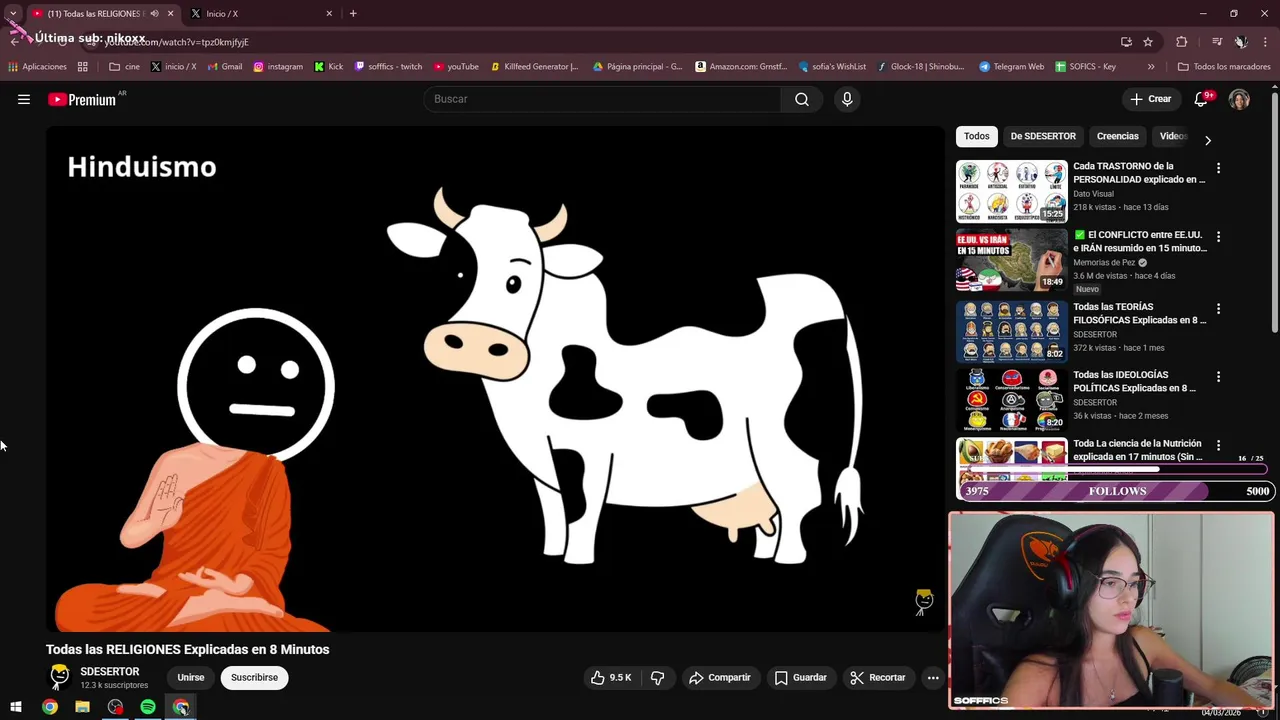Image resolution: width=1280 pixels, height=720 pixels.
Task: Open the Telegram Web bookmark
Action: pyautogui.click(x=1011, y=67)
